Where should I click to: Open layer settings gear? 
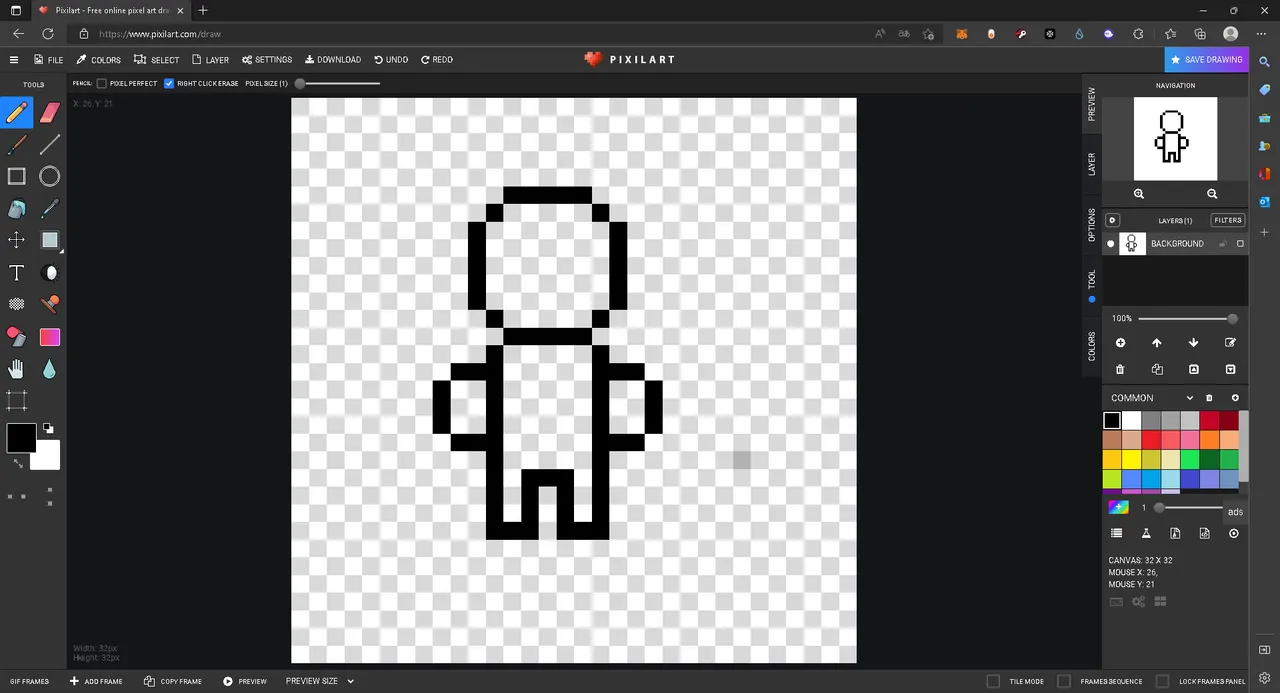click(x=1113, y=220)
